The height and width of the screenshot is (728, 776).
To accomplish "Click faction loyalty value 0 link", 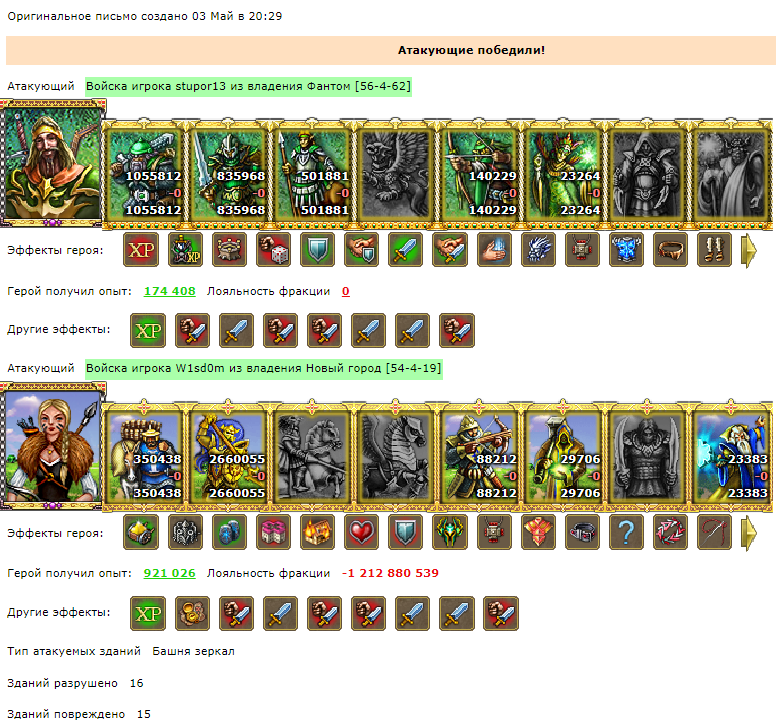I will click(345, 291).
